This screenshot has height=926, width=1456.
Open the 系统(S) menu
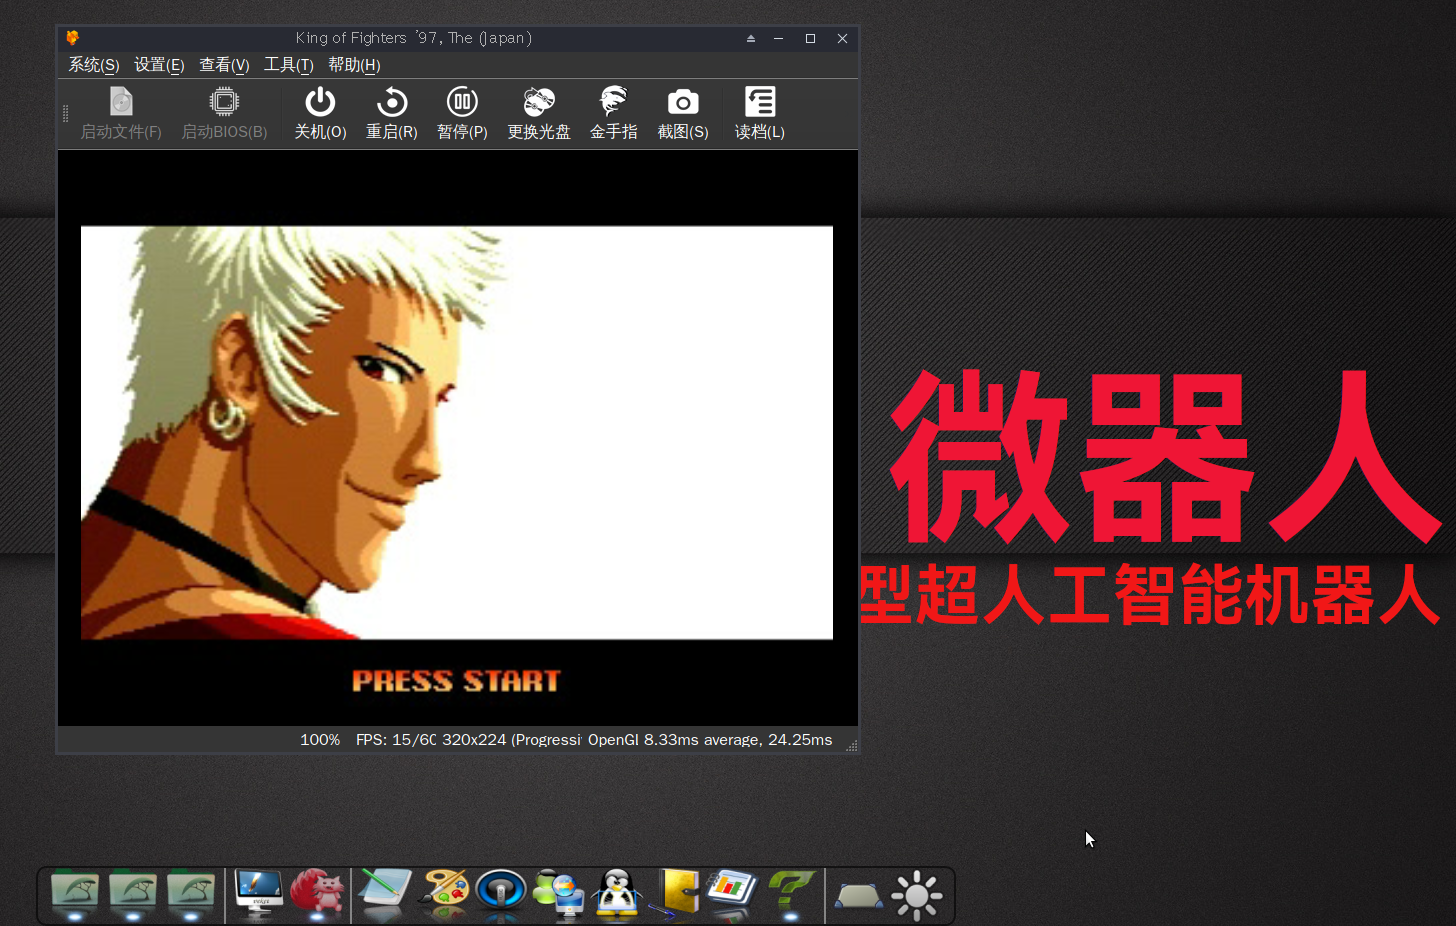tap(94, 65)
